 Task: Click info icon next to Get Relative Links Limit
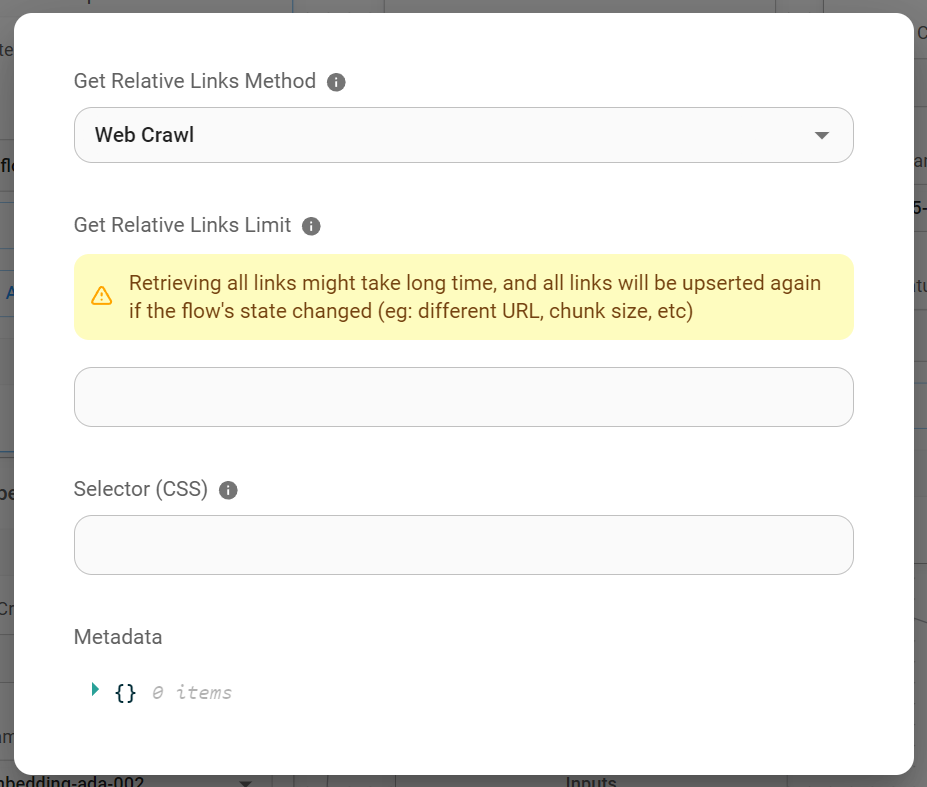311,226
